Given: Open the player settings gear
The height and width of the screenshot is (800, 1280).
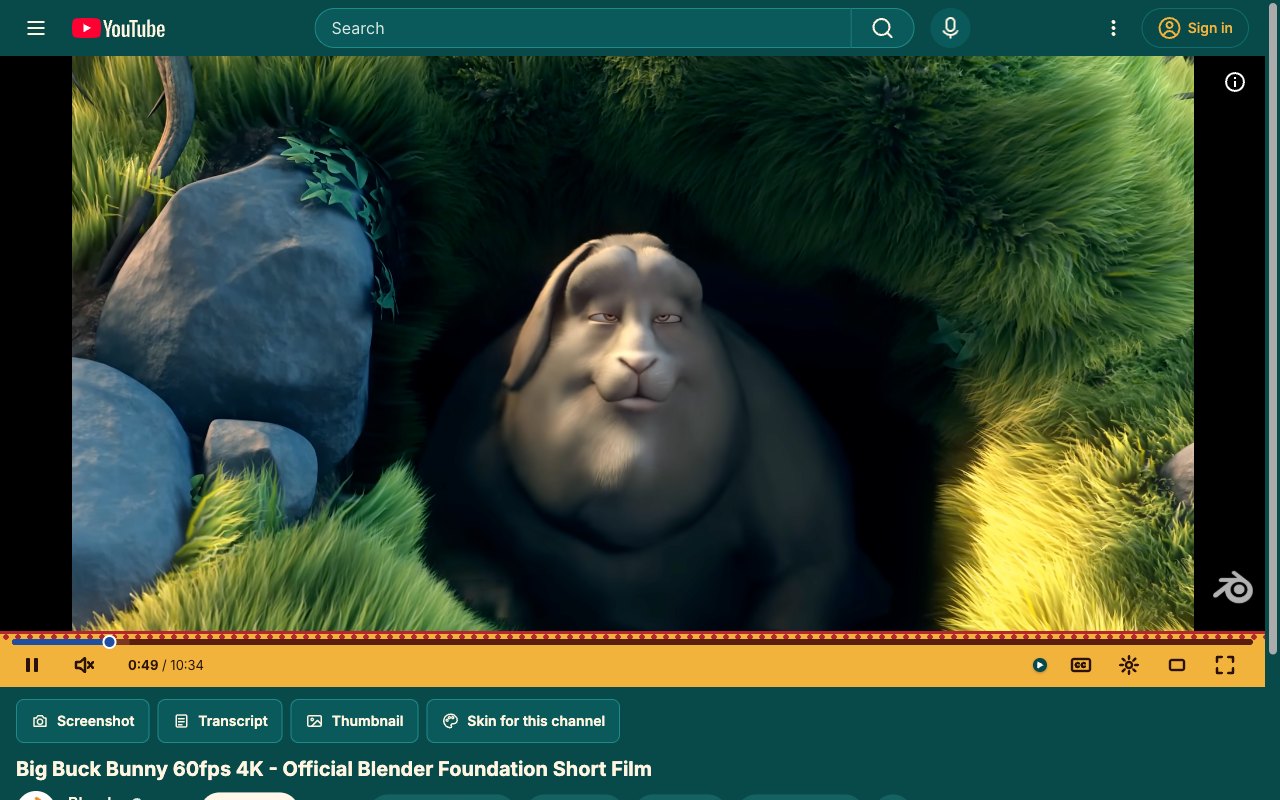Looking at the screenshot, I should (x=1129, y=665).
